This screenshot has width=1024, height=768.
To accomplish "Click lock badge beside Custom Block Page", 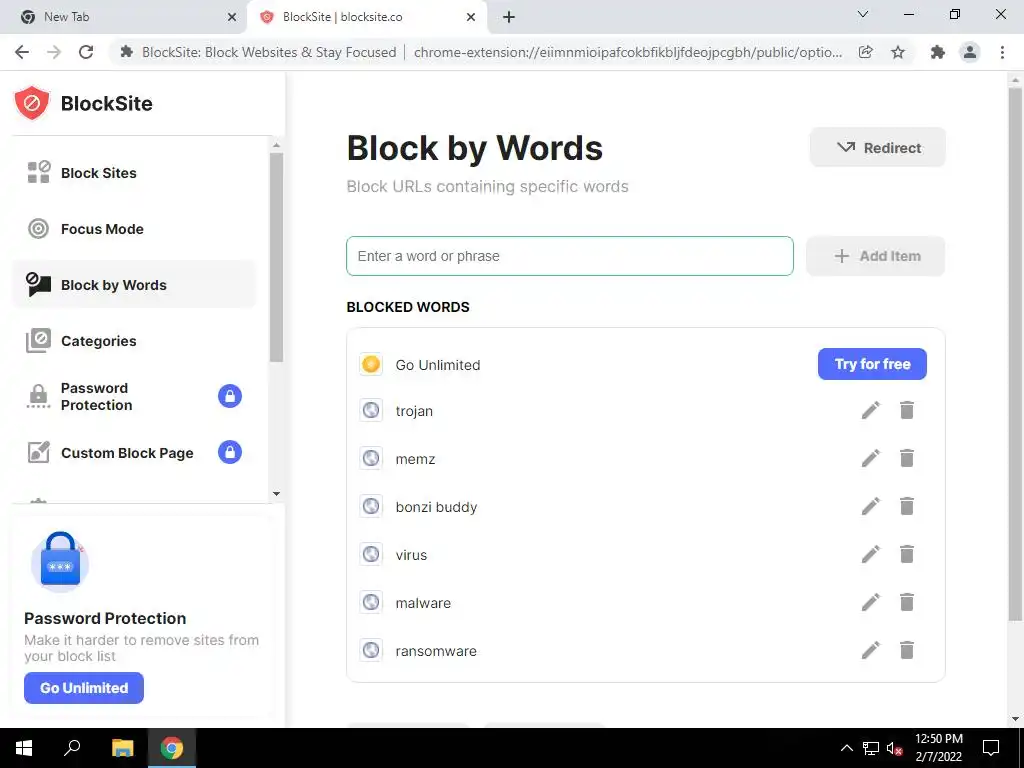I will pos(230,452).
